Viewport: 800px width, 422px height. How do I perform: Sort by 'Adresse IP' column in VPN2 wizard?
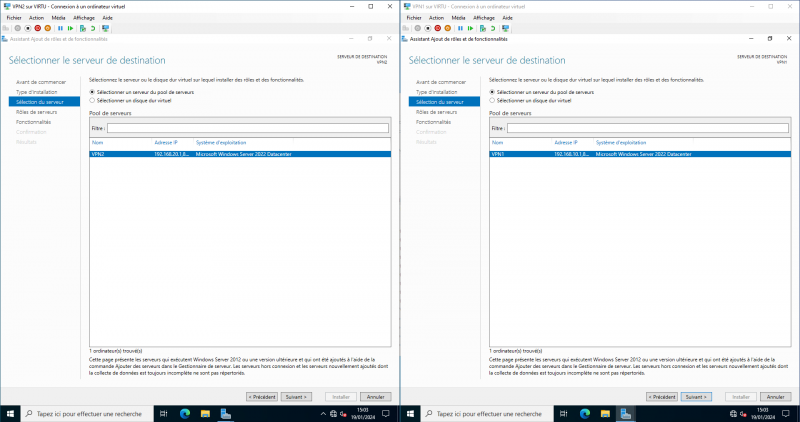point(166,143)
